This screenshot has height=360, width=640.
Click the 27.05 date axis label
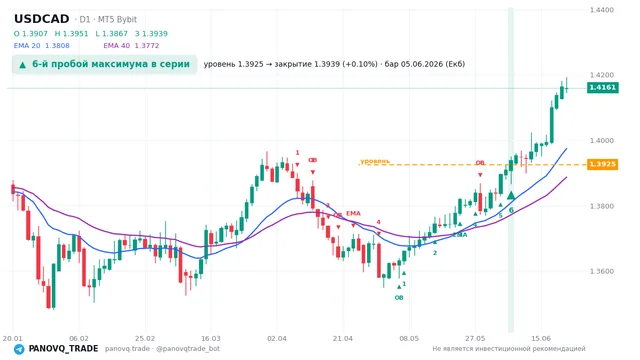475,338
